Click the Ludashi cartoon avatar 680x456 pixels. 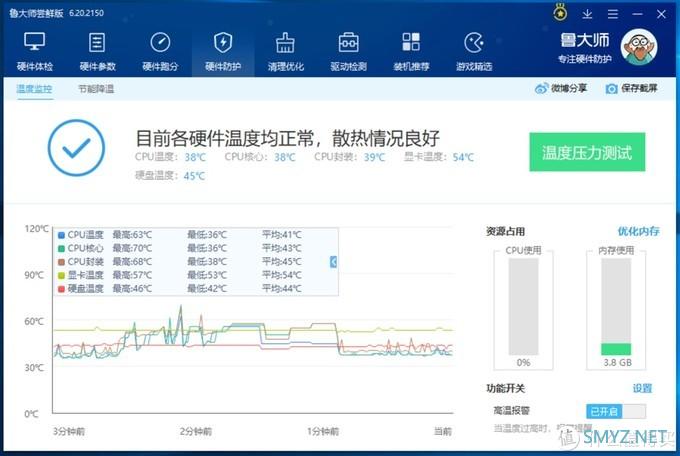pos(639,47)
